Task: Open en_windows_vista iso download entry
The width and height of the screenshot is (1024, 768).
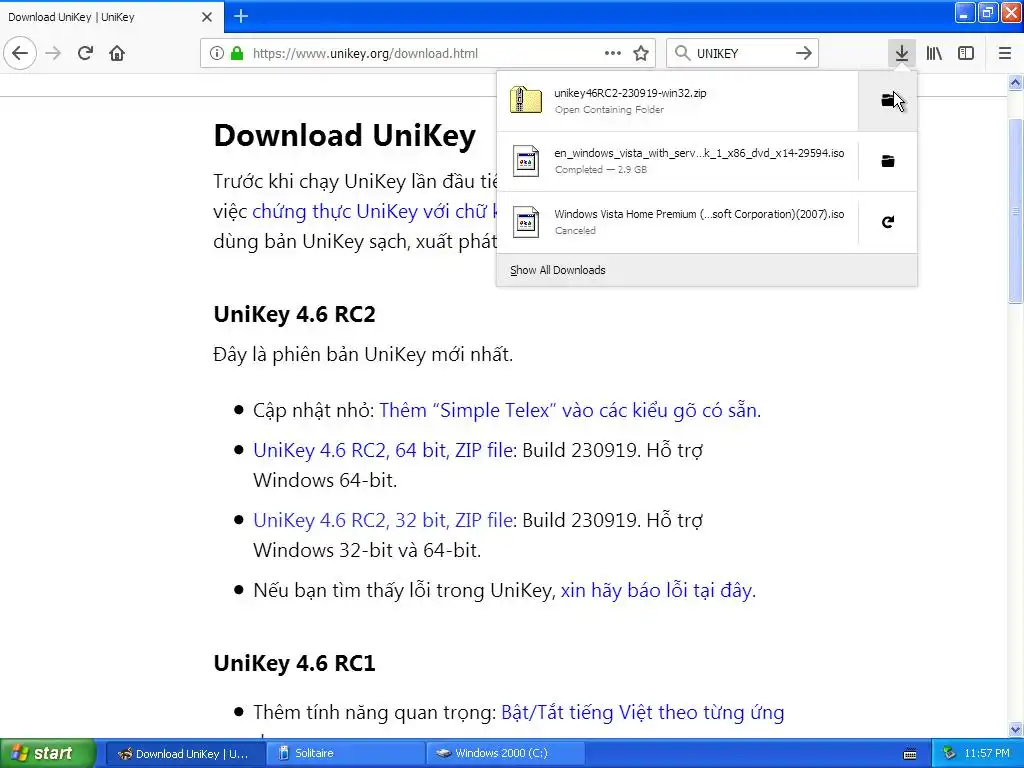Action: coord(677,161)
